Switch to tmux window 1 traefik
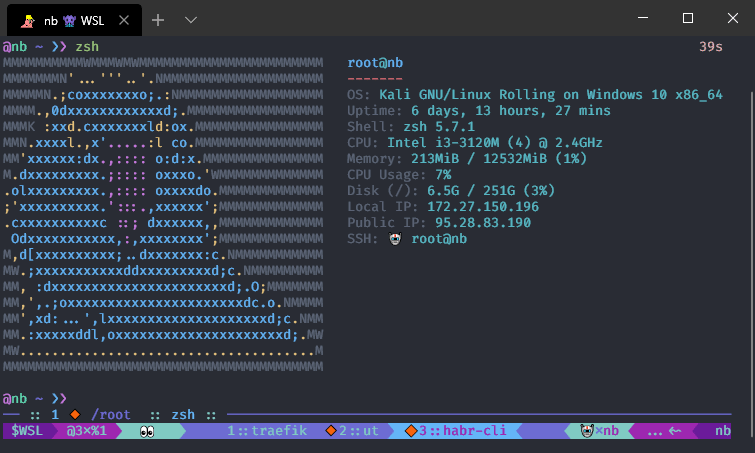The width and height of the screenshot is (755, 453). click(x=267, y=430)
